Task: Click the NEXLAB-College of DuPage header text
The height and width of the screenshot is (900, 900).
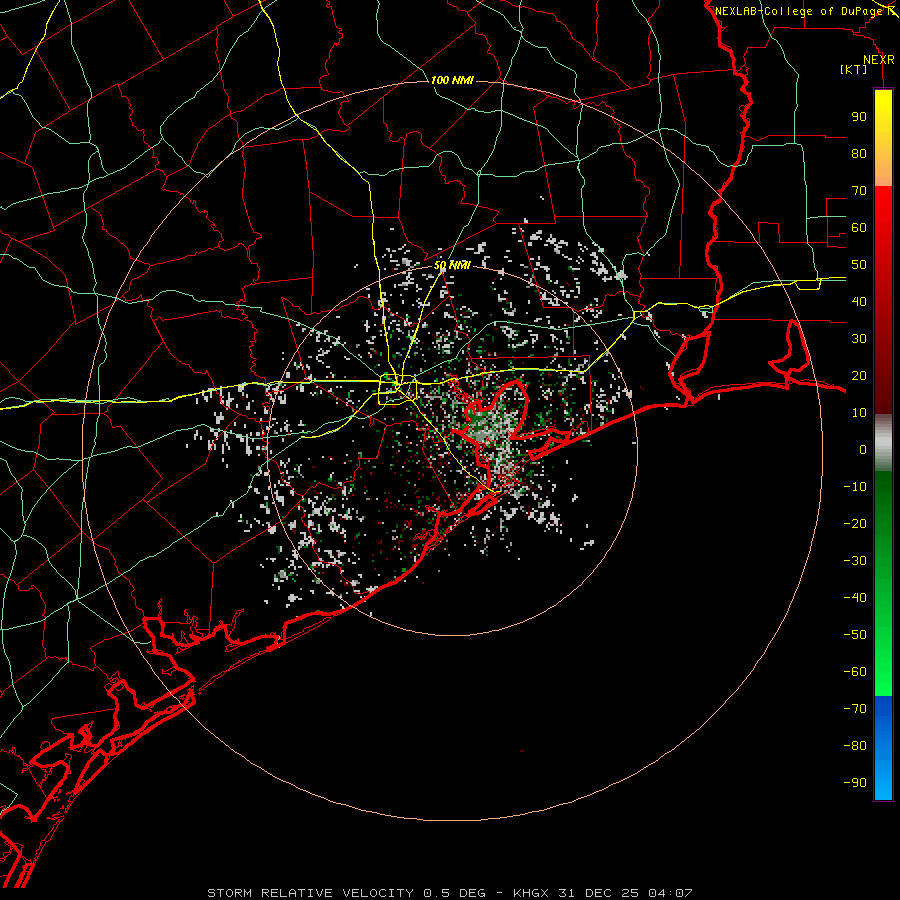Action: point(798,11)
